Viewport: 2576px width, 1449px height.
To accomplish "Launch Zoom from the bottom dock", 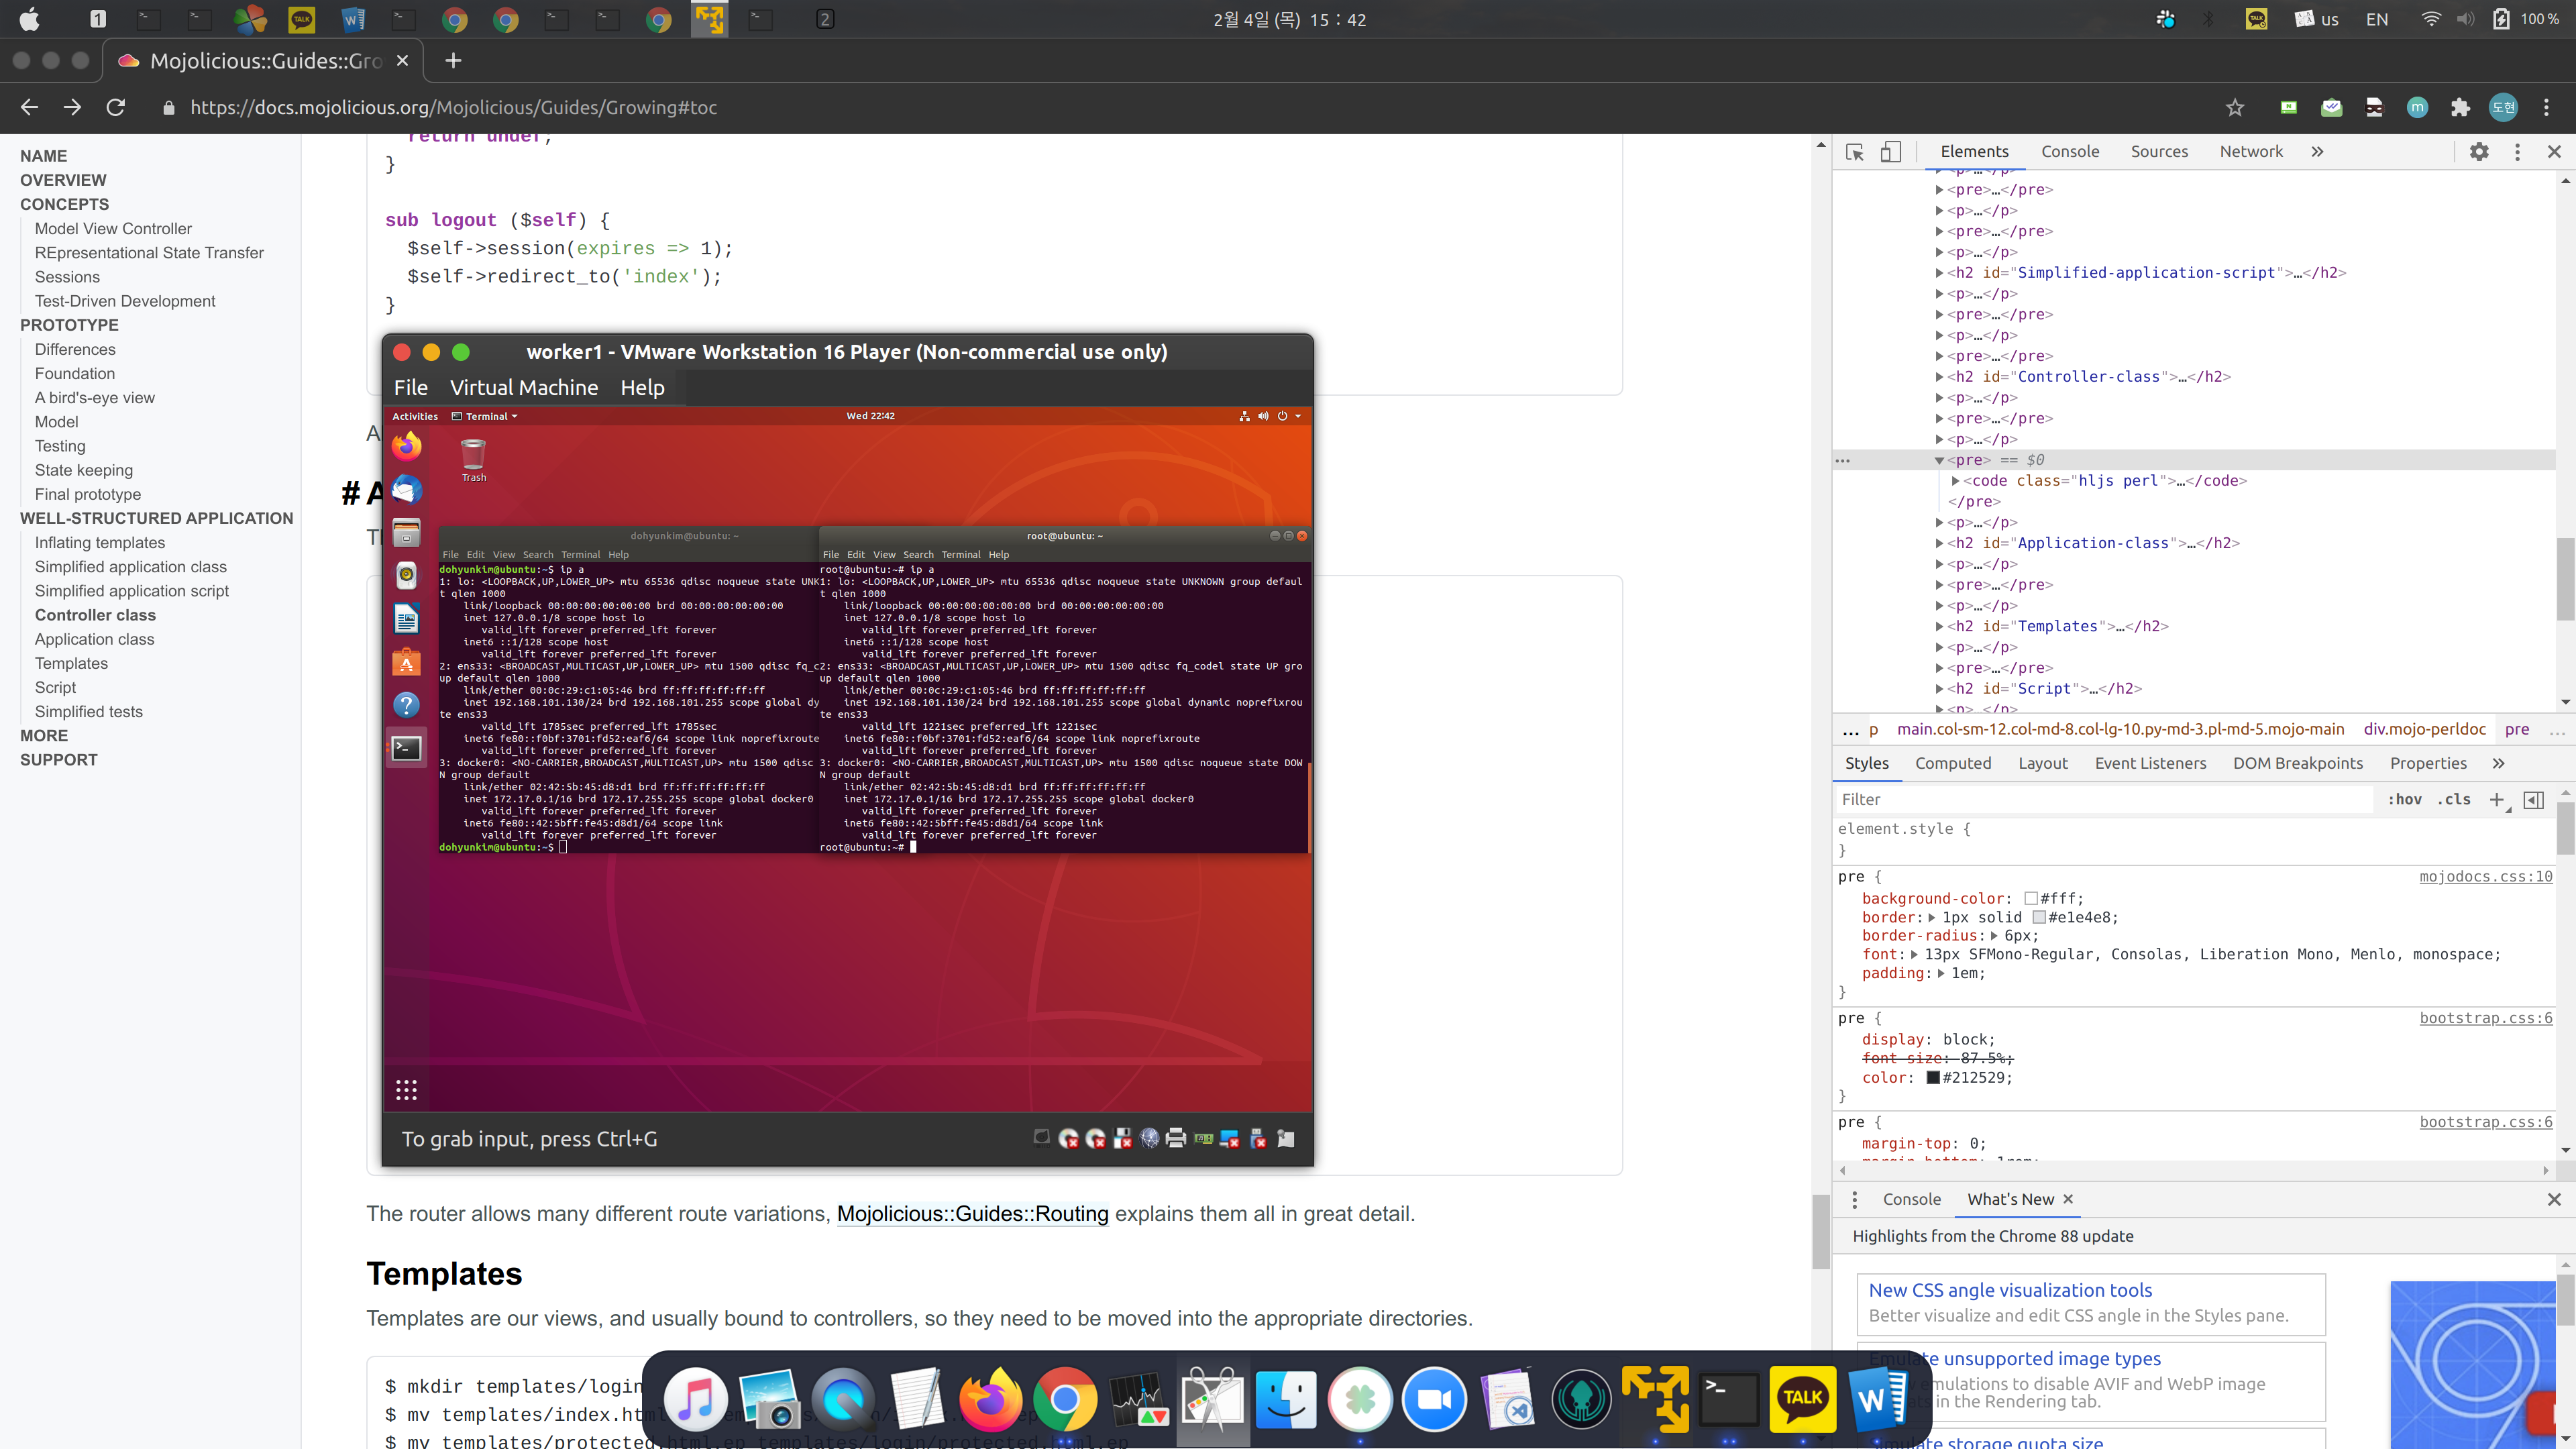I will (1434, 1398).
